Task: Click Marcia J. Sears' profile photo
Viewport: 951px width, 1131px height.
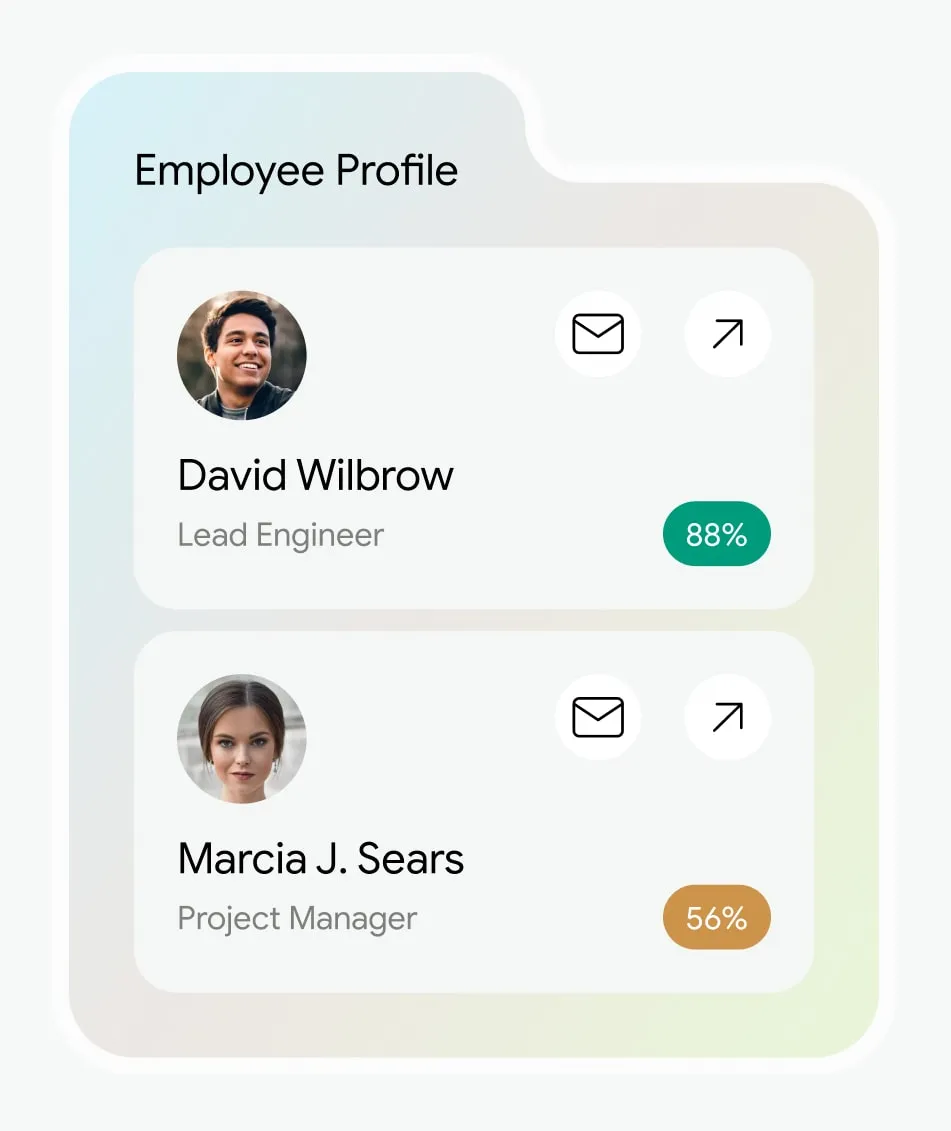Action: click(x=242, y=738)
